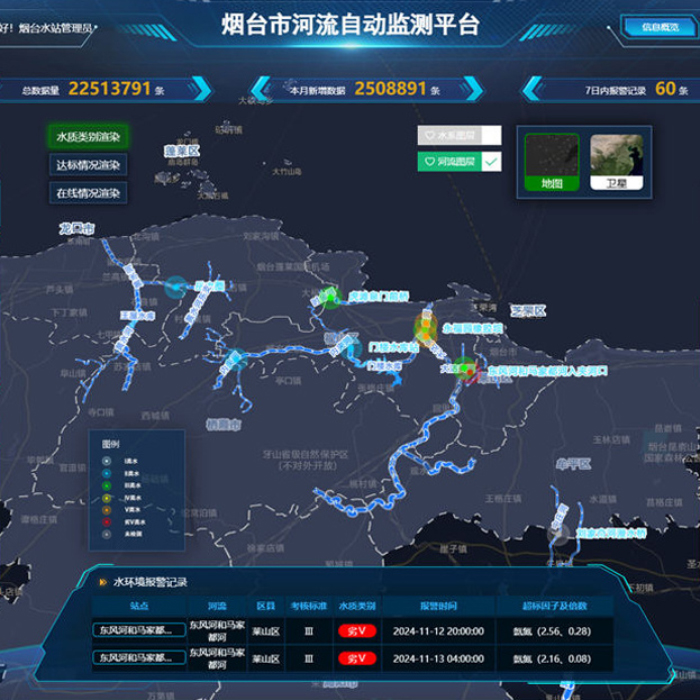
Task: Click the arrow icon beside 水环境报警记录
Action: 103,582
